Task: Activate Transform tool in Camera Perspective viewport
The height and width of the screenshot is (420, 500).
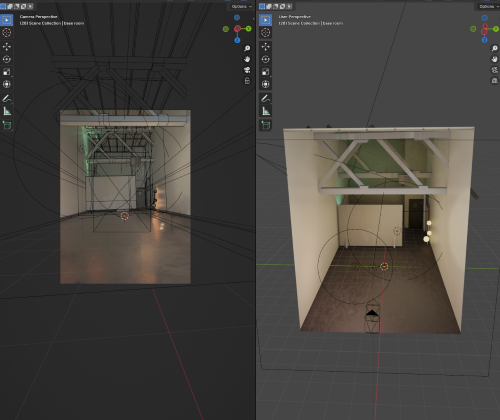Action: [x=6, y=84]
